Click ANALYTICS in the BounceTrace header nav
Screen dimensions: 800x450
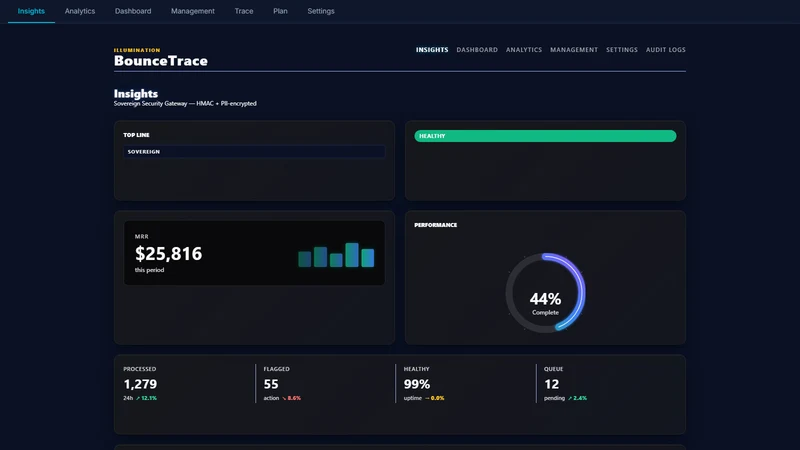click(x=524, y=50)
